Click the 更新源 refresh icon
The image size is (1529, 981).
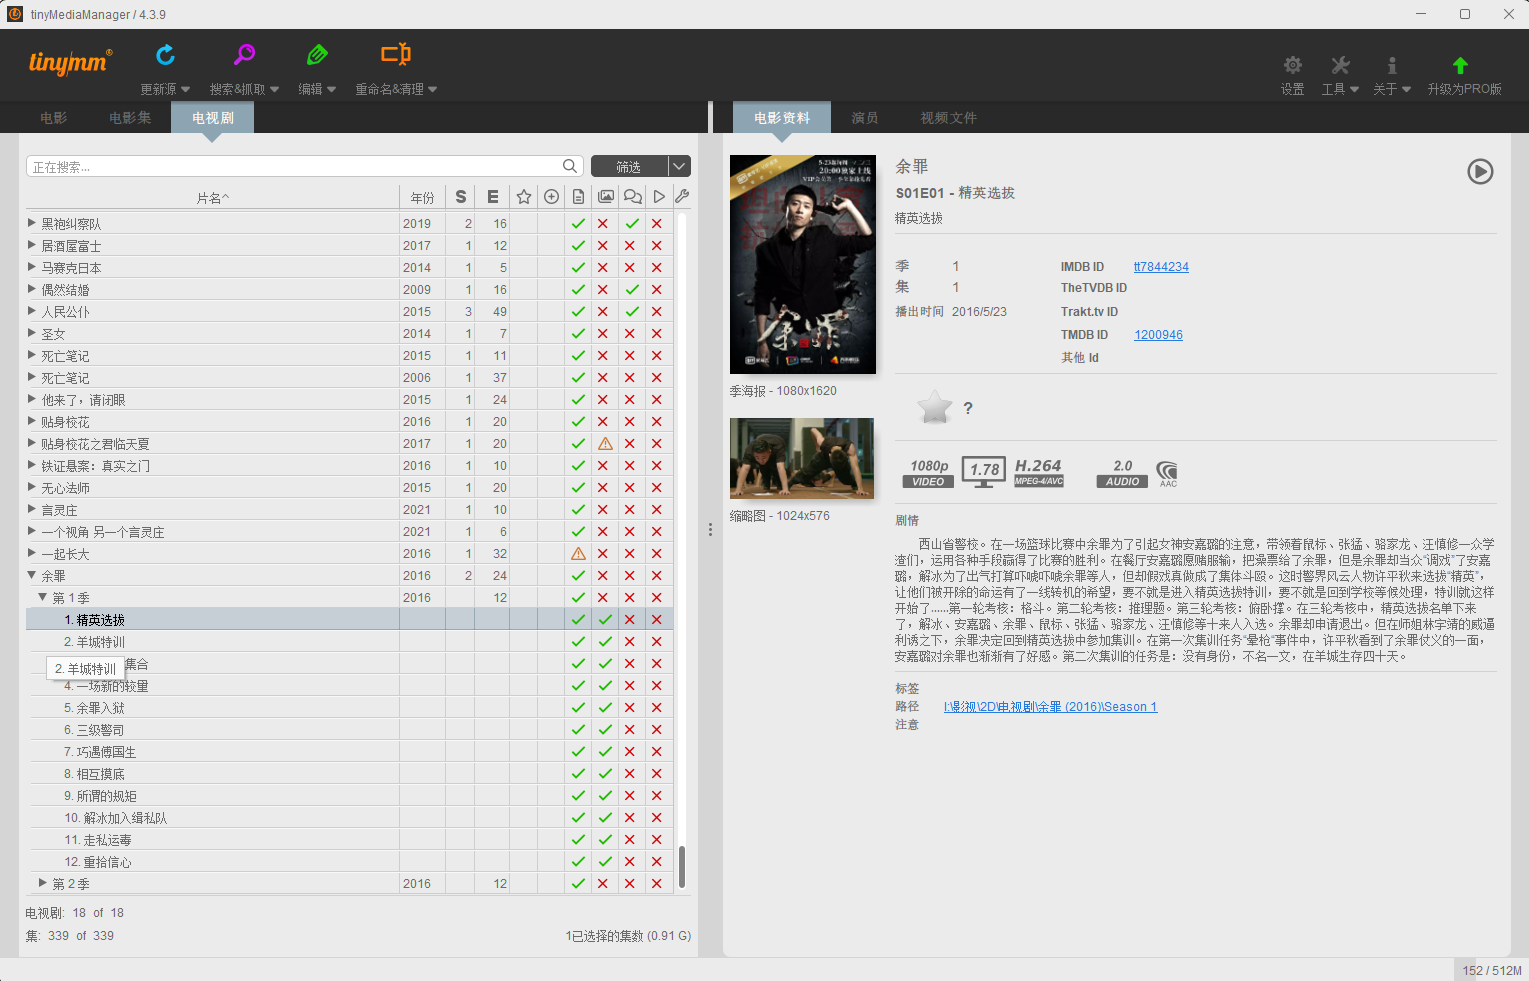pyautogui.click(x=165, y=55)
